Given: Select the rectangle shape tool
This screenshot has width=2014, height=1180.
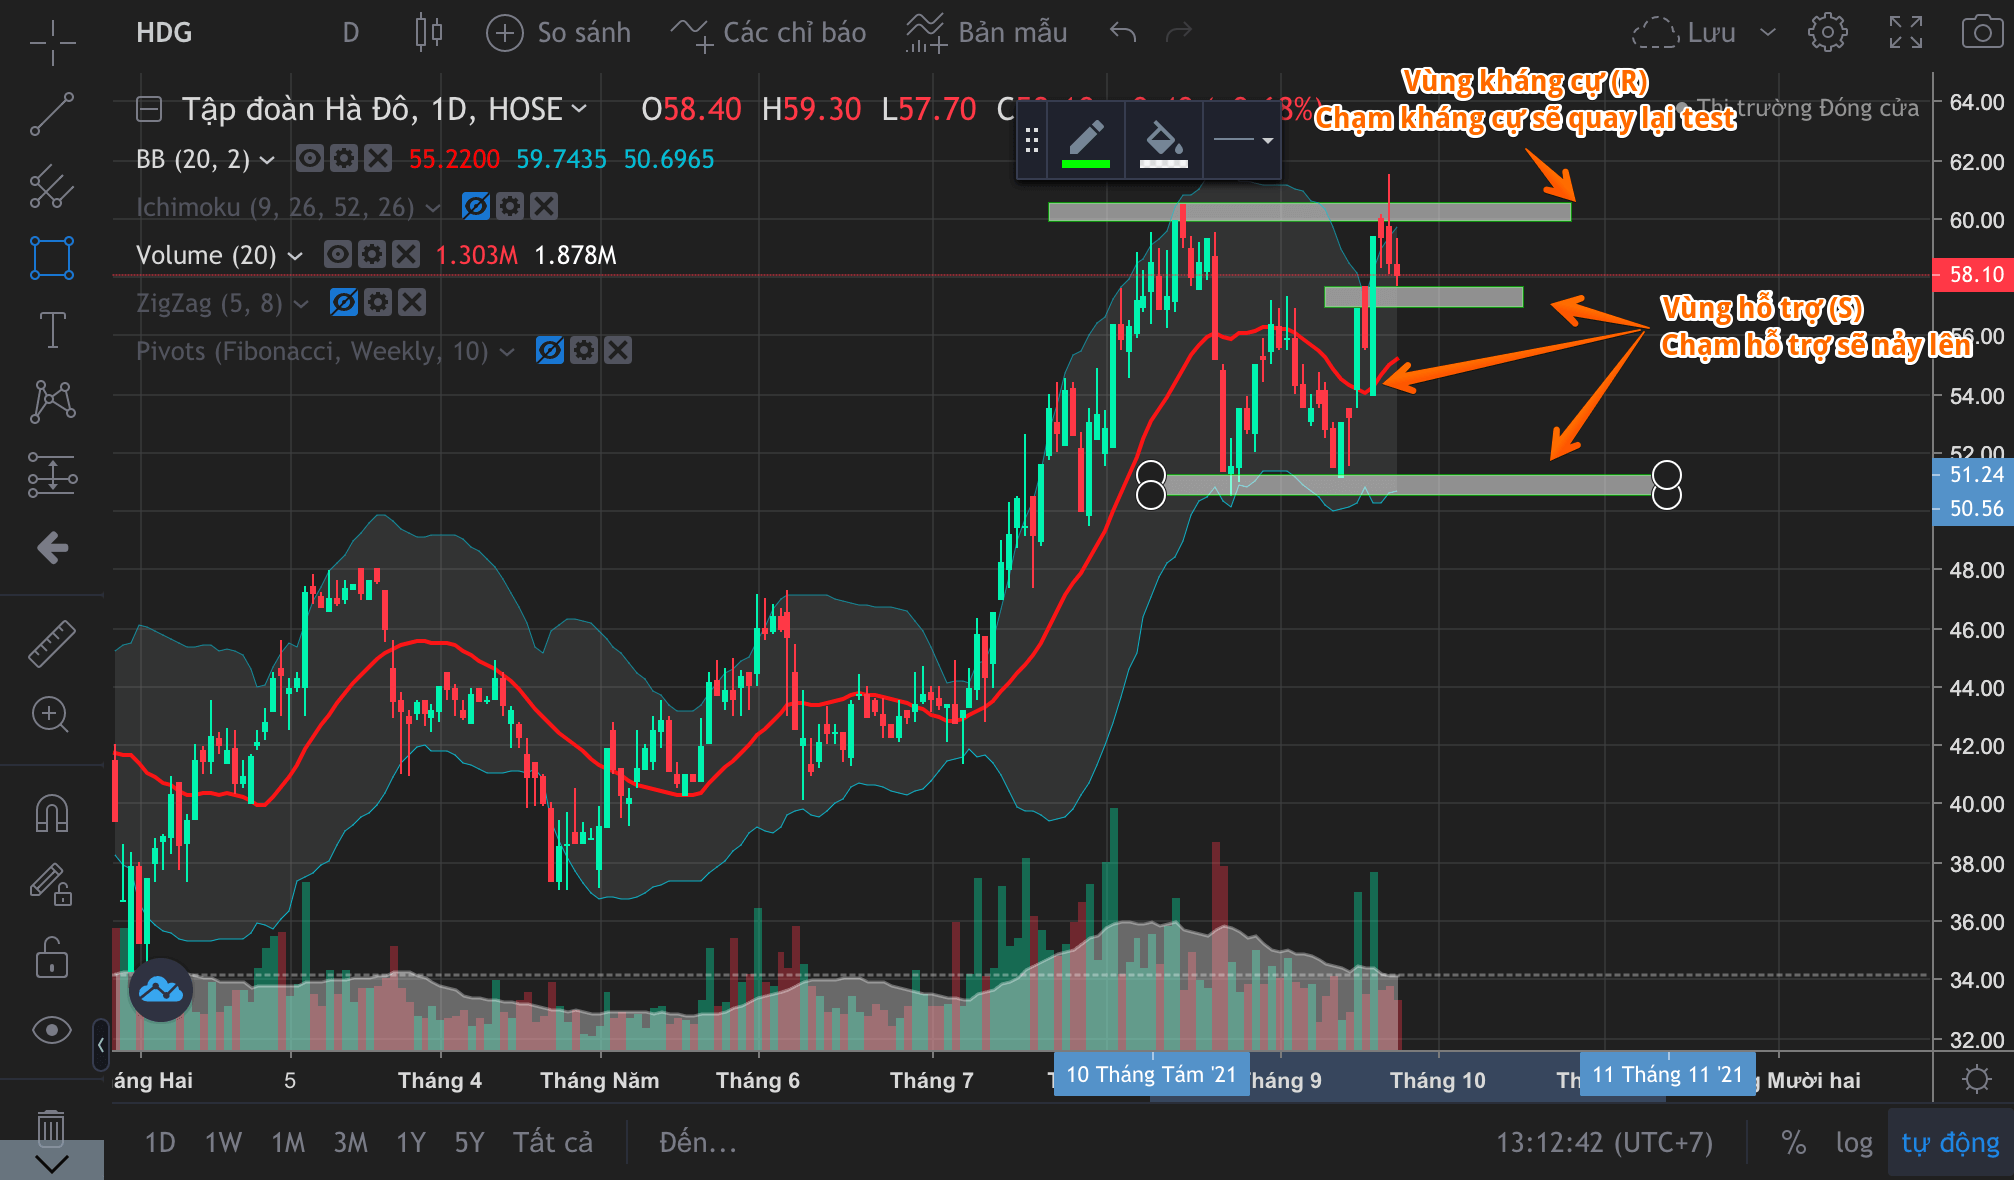Looking at the screenshot, I should [52, 257].
